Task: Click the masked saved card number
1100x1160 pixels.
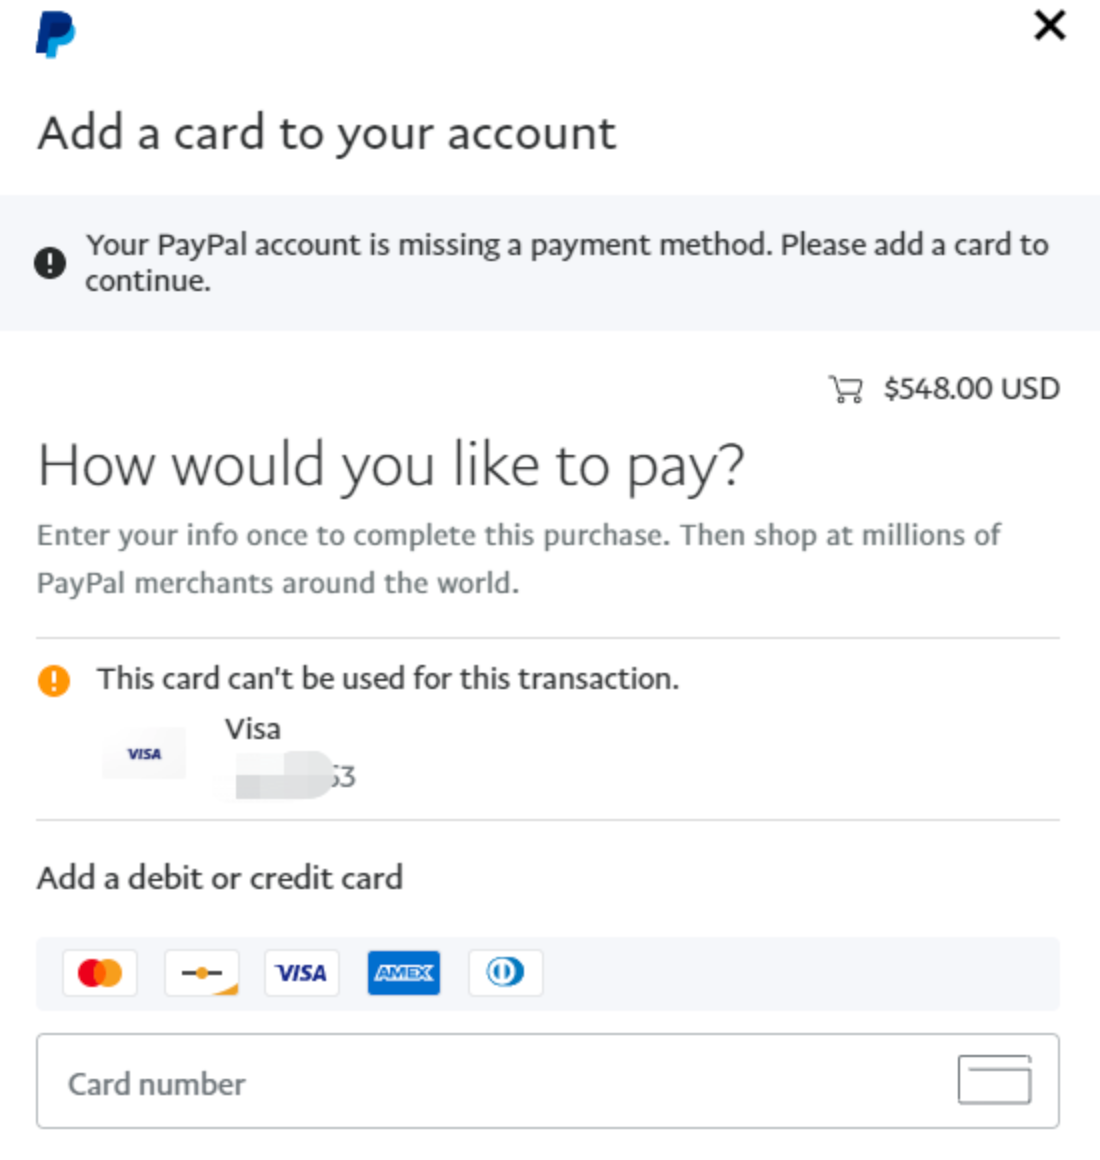Action: [295, 776]
